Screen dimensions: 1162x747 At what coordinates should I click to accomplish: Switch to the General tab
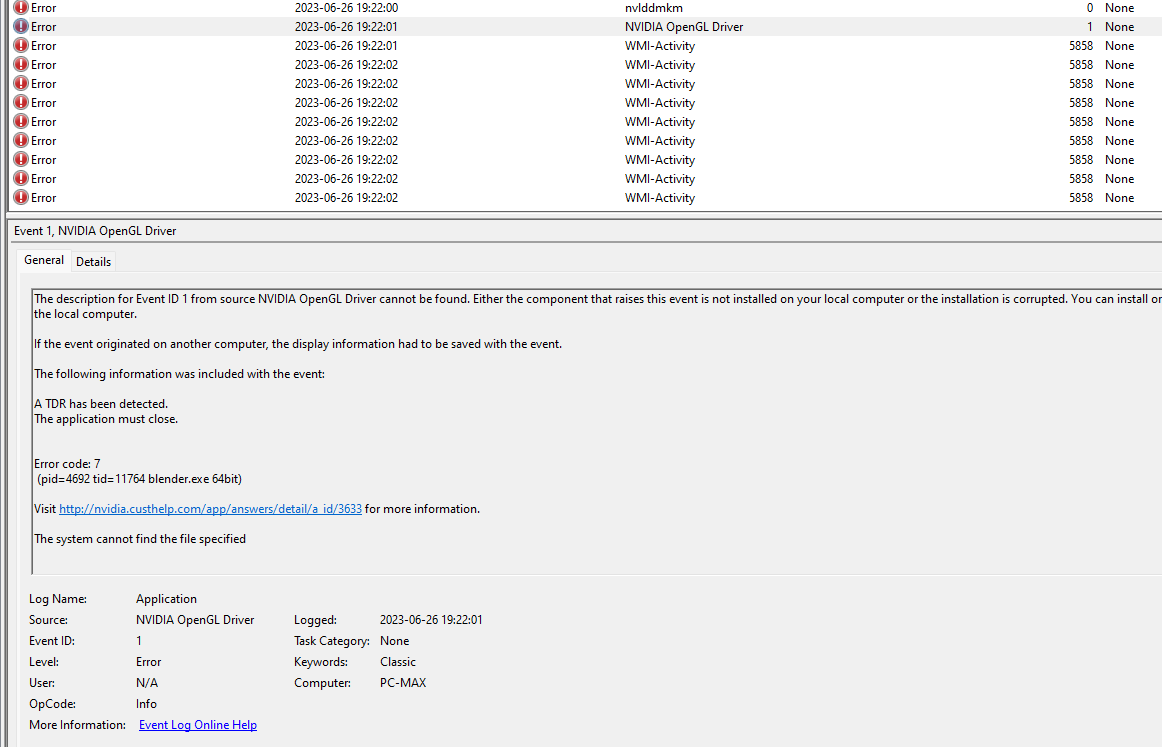(44, 260)
